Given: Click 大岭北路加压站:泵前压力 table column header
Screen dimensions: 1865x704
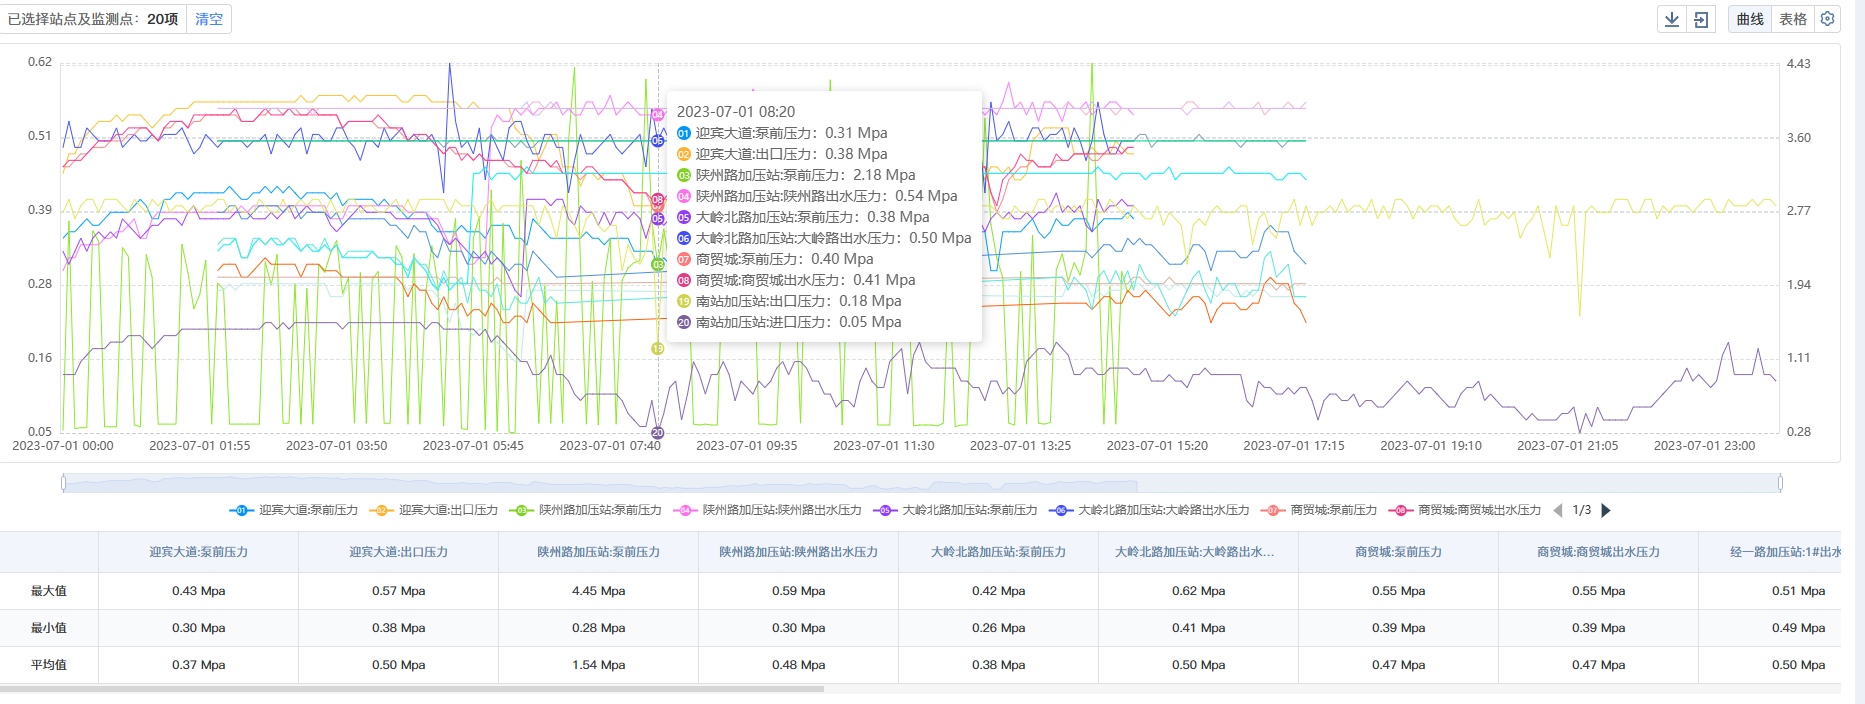Looking at the screenshot, I should [998, 552].
